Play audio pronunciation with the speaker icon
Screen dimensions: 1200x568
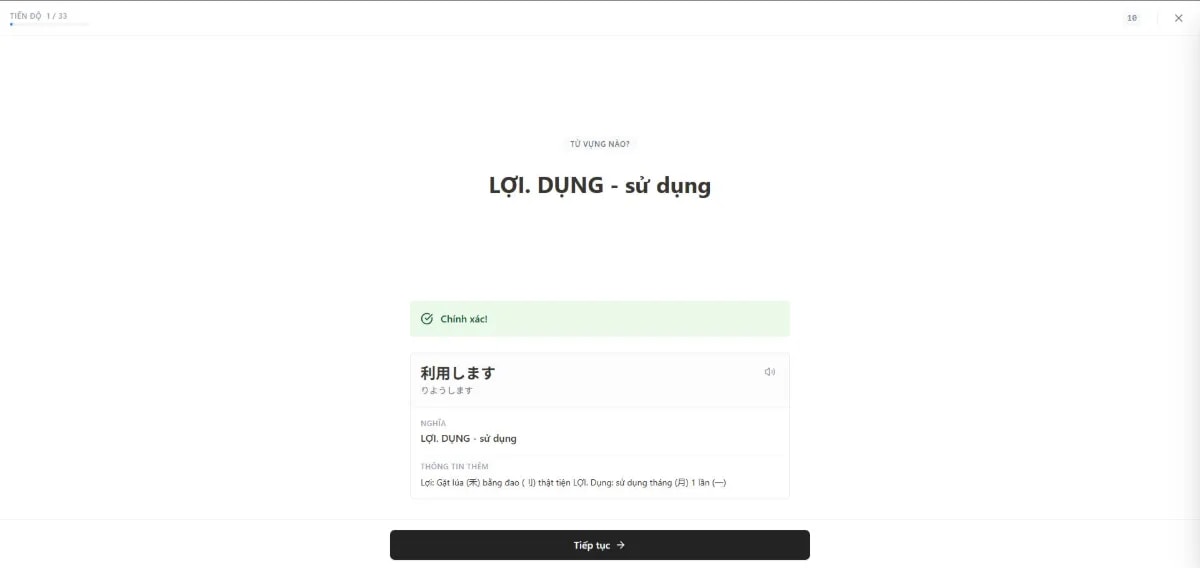[769, 372]
